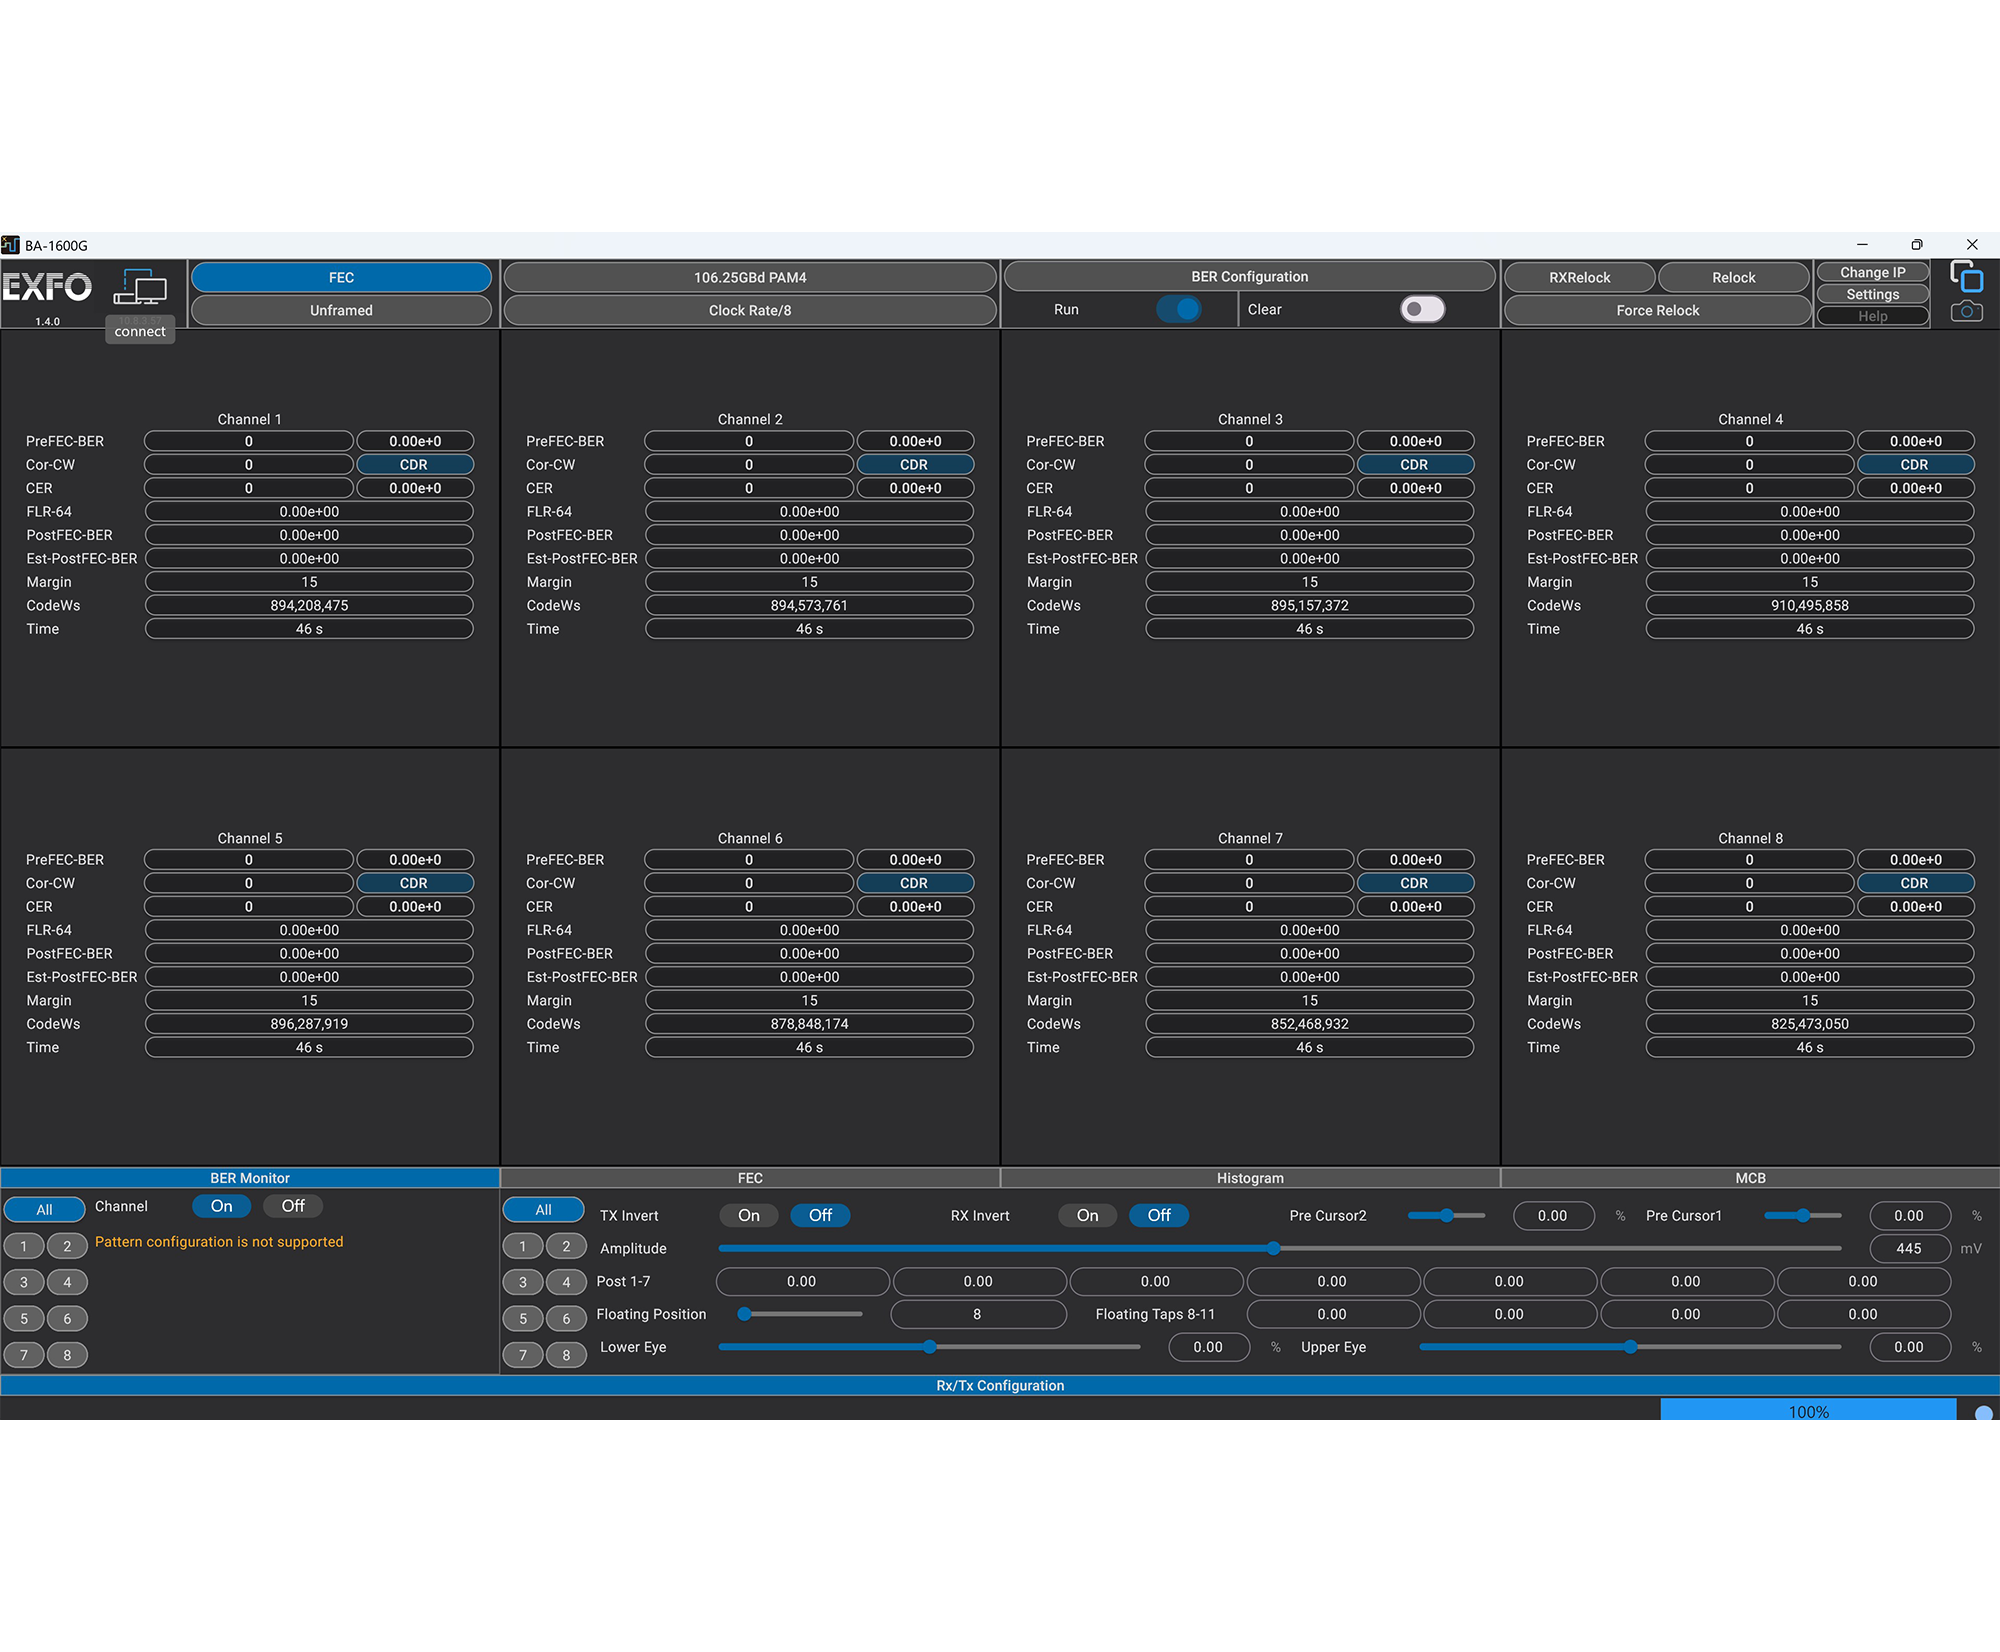Turn TX Invert On
This screenshot has height=1652, width=2000.
coord(748,1215)
